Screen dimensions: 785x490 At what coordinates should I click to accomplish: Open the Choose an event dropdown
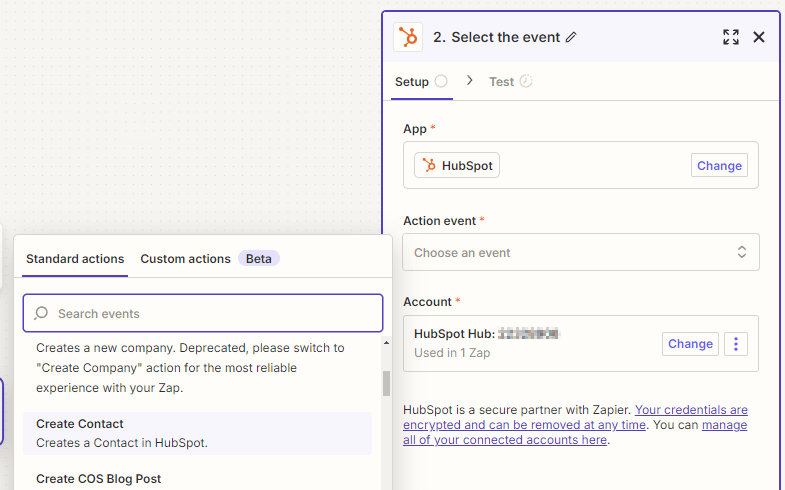click(x=580, y=252)
